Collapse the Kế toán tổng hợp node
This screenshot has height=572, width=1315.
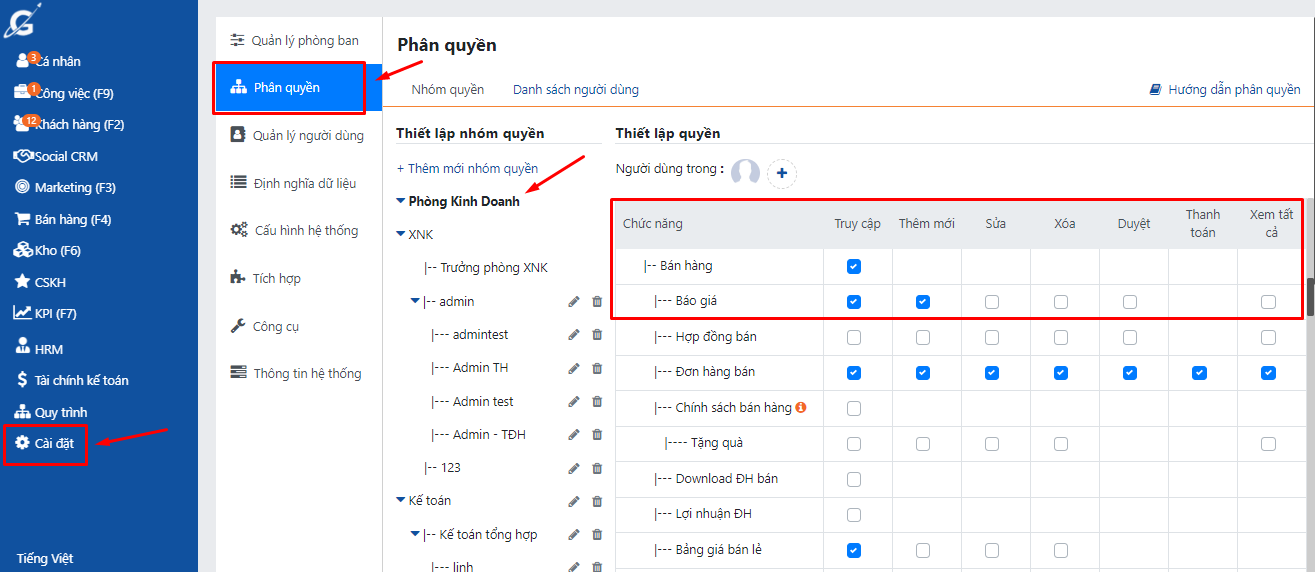pyautogui.click(x=415, y=535)
